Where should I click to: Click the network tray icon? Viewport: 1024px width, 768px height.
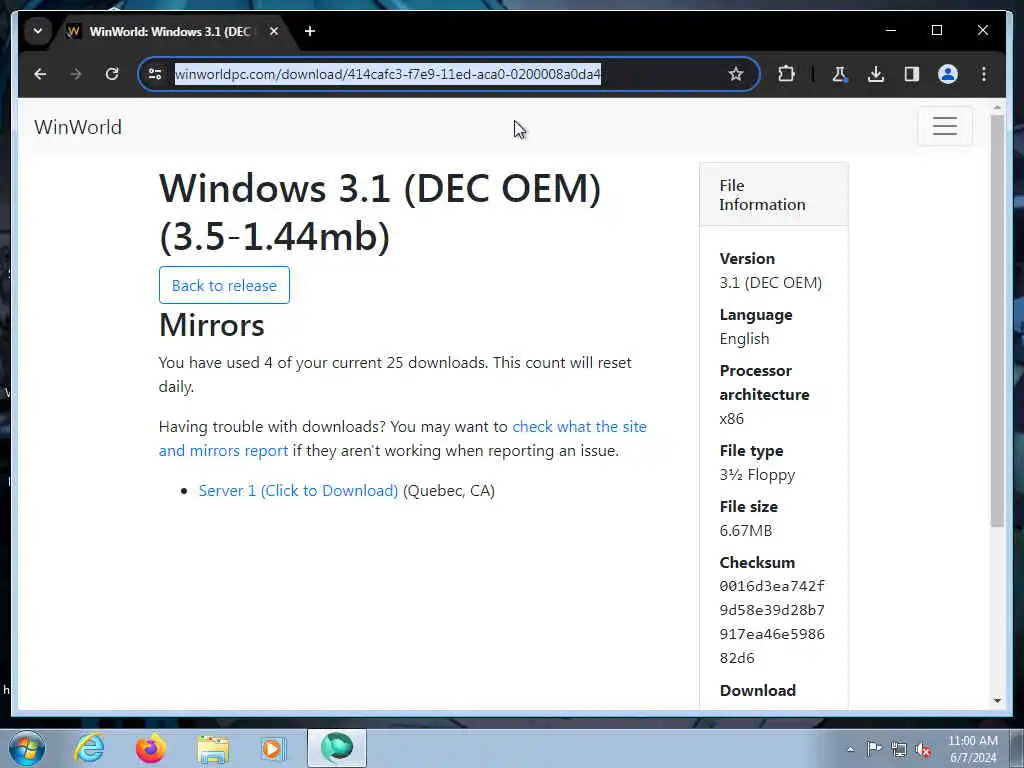899,749
